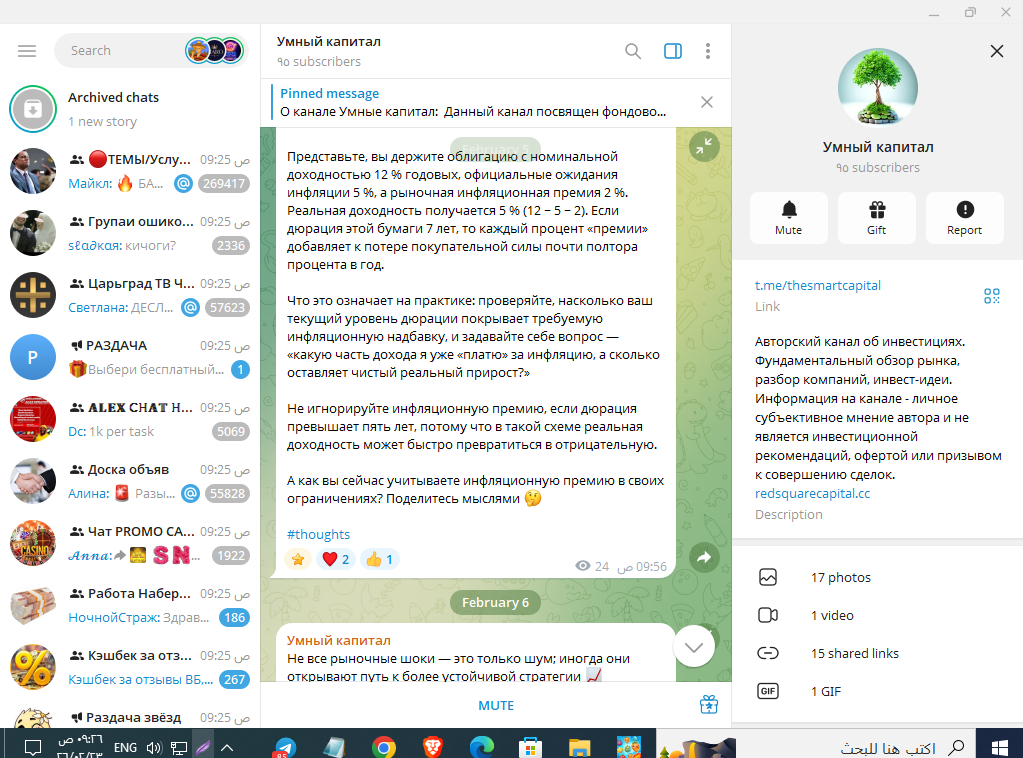Open the ТЕМЫ/Услу... group chat
The height and width of the screenshot is (758, 1023).
click(x=130, y=171)
